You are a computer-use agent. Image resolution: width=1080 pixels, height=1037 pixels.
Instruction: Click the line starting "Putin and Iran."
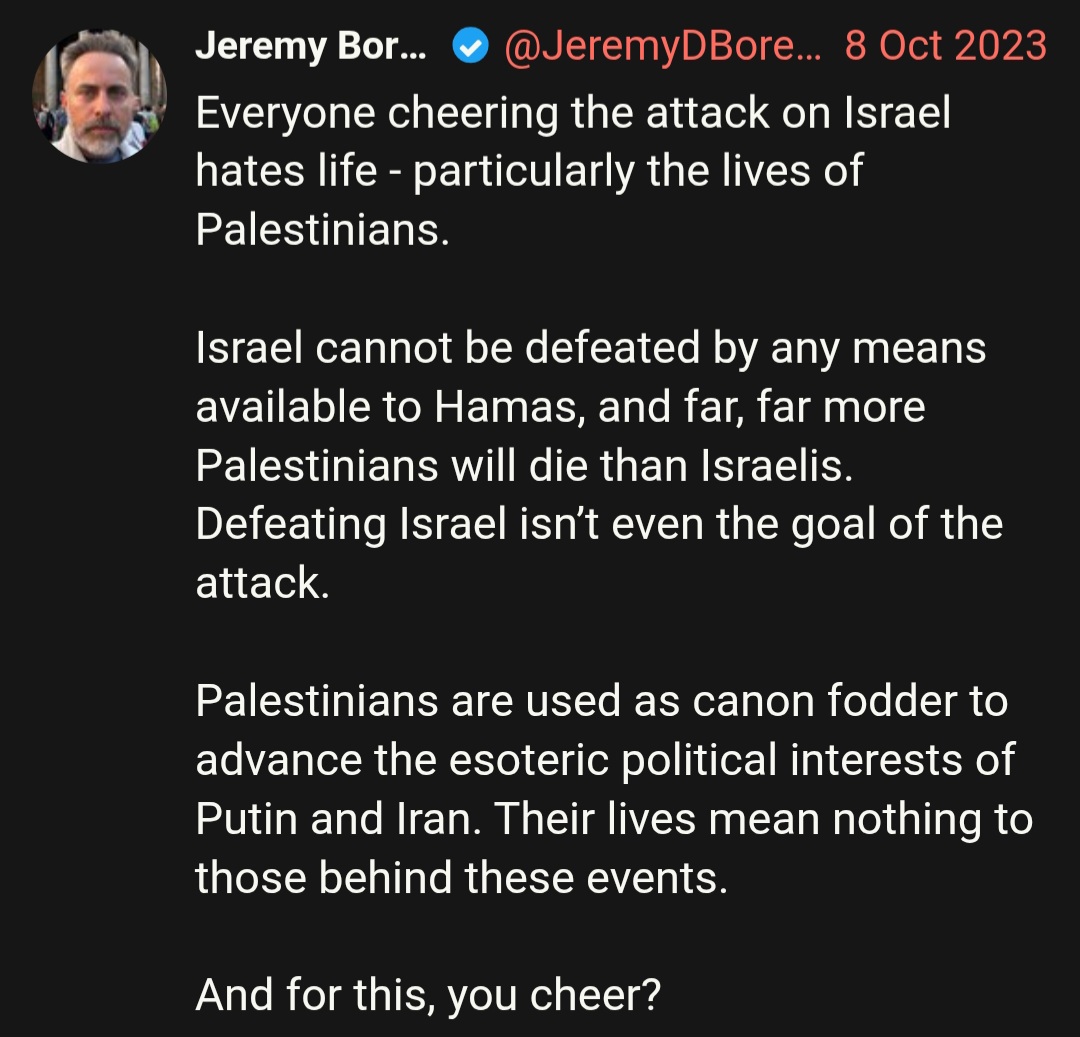pos(614,819)
